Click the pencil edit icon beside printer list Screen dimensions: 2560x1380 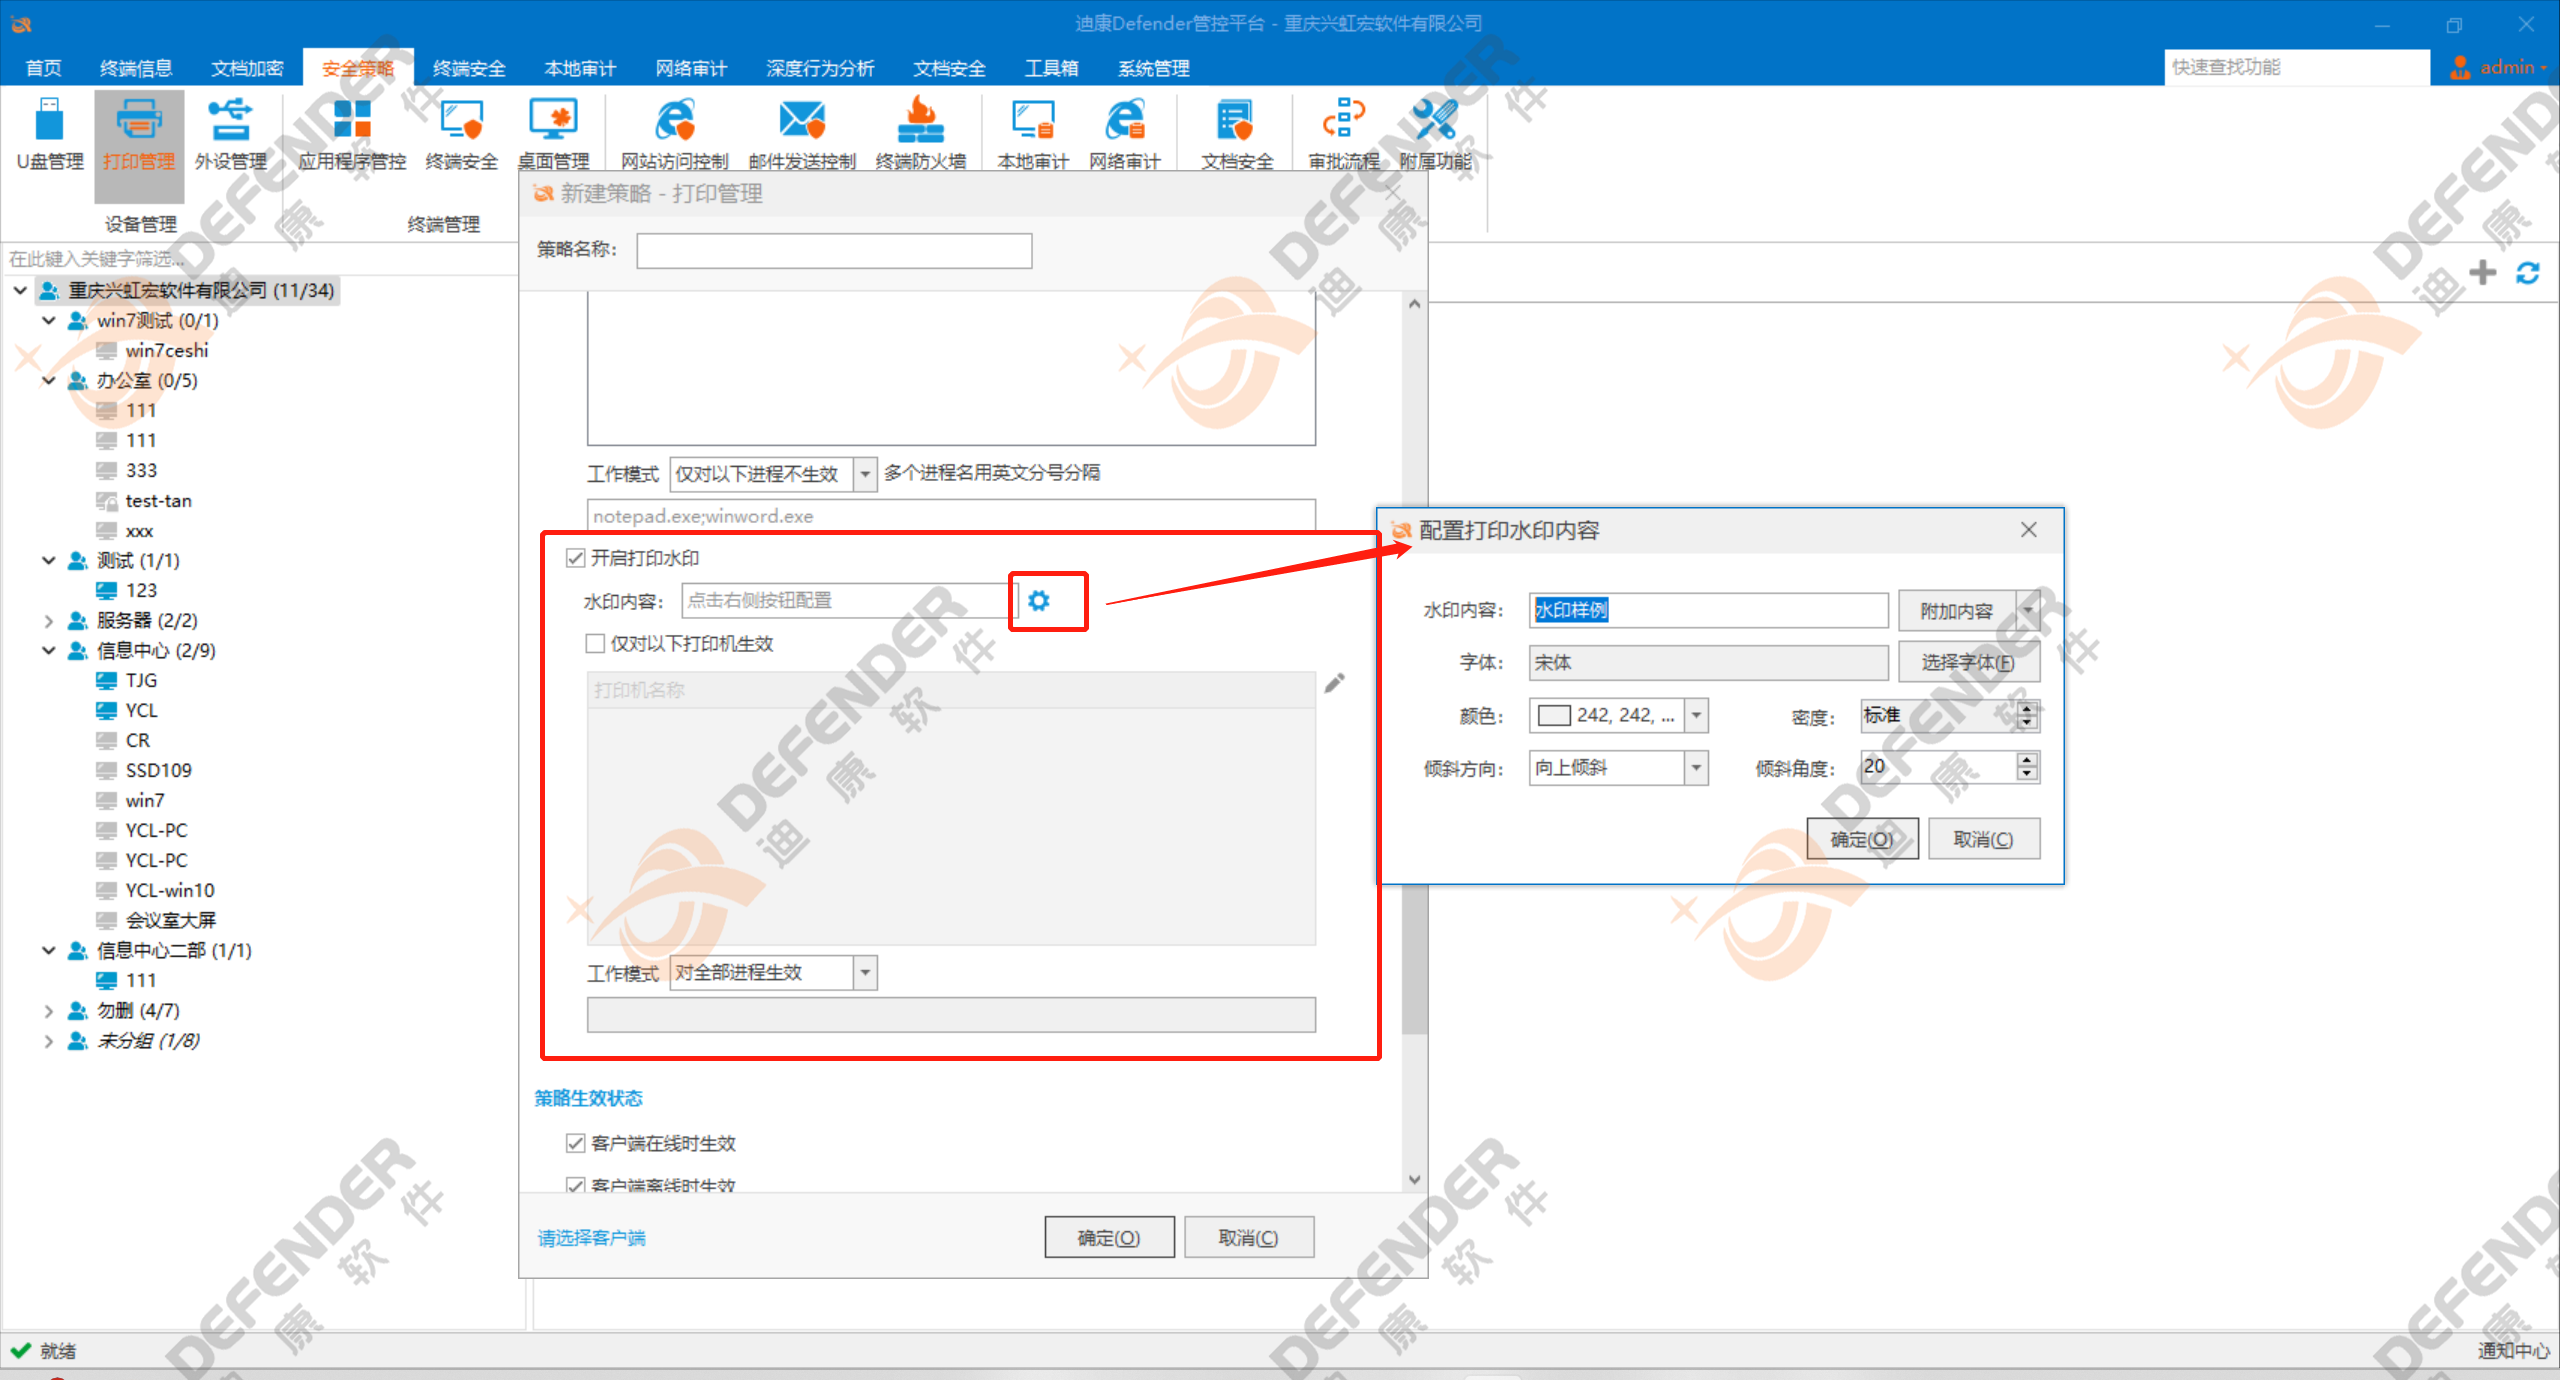pos(1335,683)
